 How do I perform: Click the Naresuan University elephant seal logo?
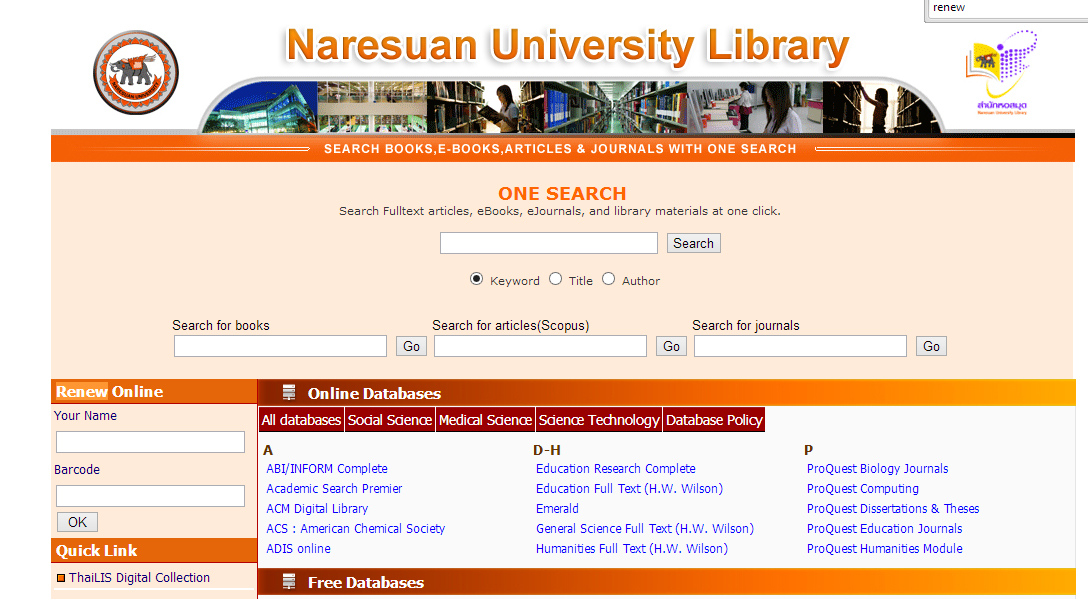click(136, 72)
